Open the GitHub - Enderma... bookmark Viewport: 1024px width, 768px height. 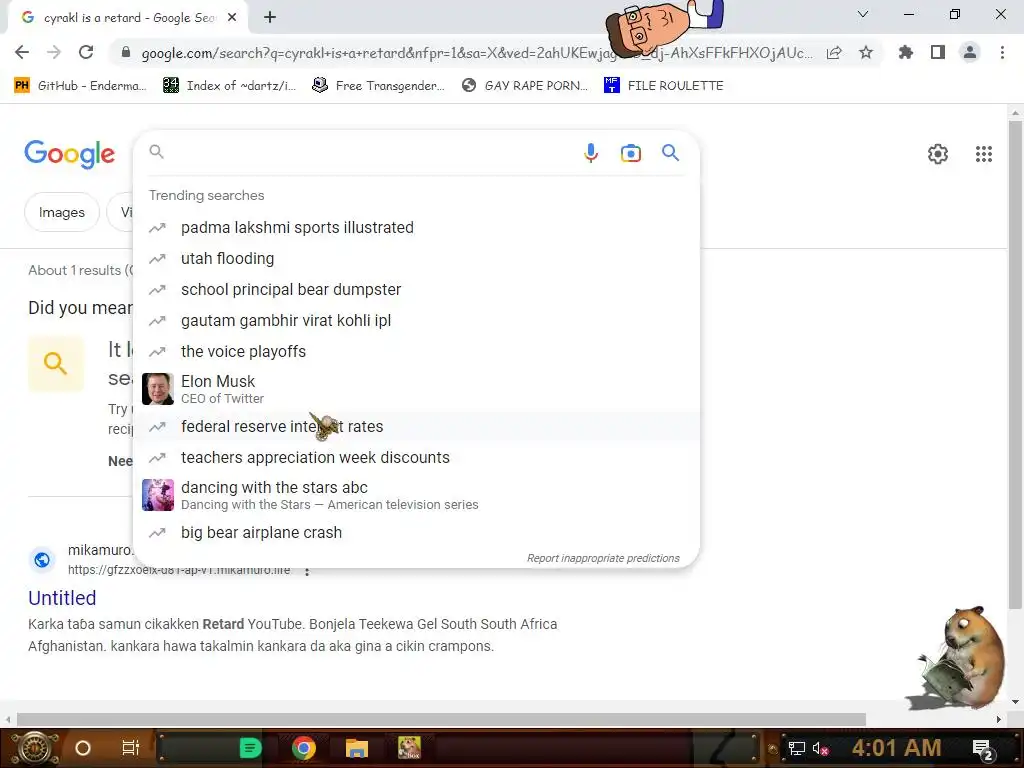(x=80, y=86)
